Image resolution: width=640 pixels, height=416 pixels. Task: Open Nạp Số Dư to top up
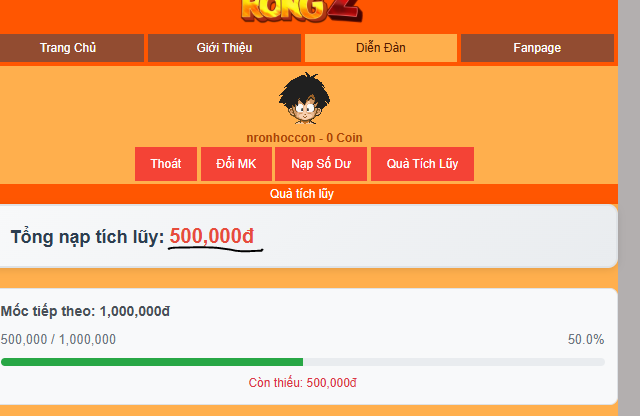pos(321,164)
